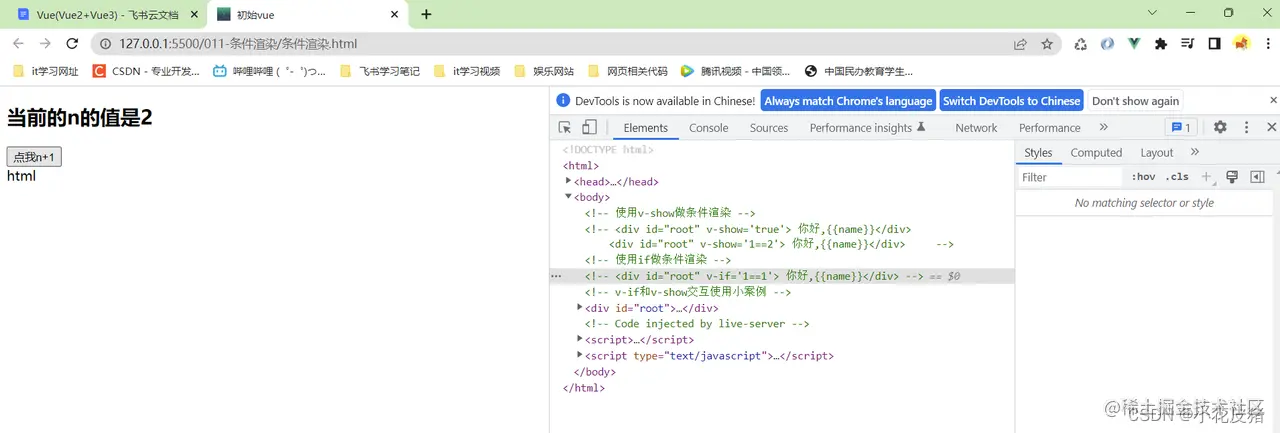Click the share page icon in address bar
The height and width of the screenshot is (433, 1280).
coord(1020,44)
